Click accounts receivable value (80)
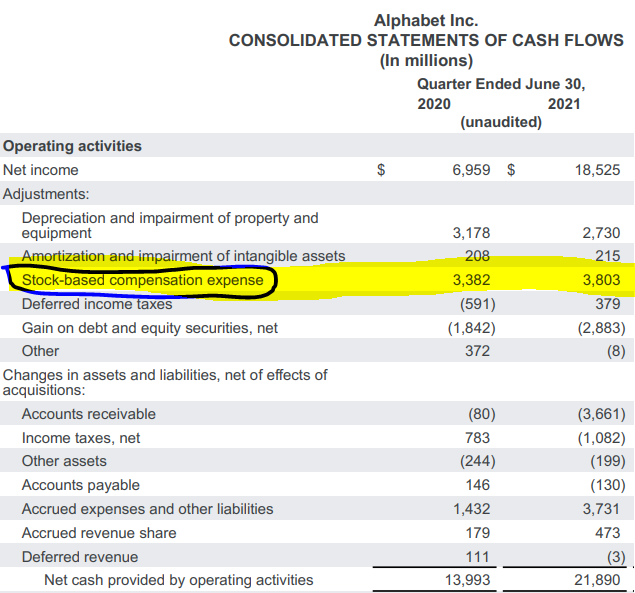The width and height of the screenshot is (635, 593). [482, 414]
